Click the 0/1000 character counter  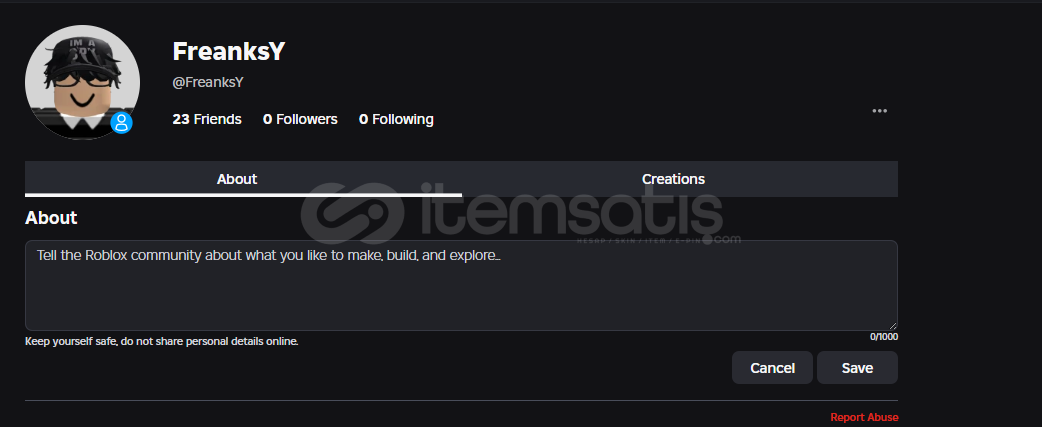[x=884, y=337]
